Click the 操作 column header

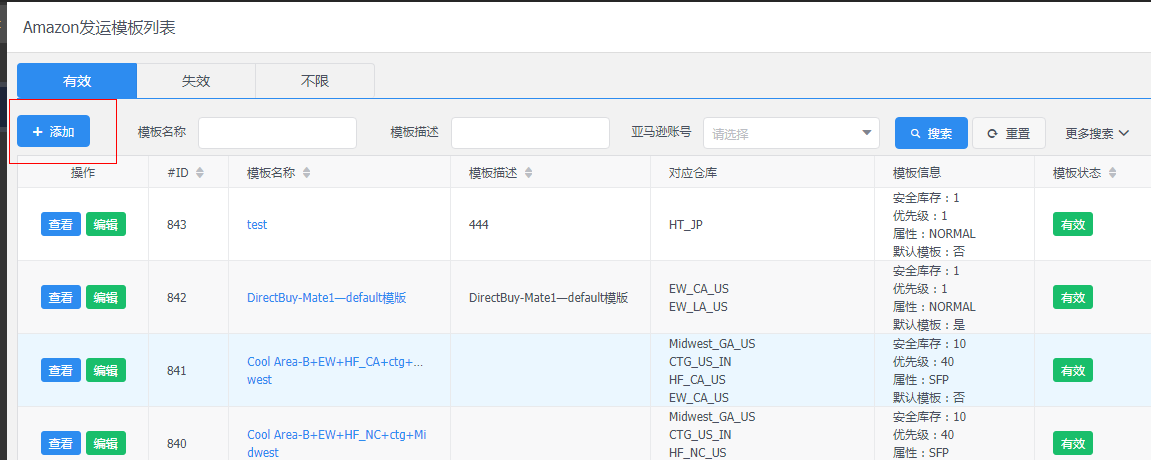pos(83,172)
